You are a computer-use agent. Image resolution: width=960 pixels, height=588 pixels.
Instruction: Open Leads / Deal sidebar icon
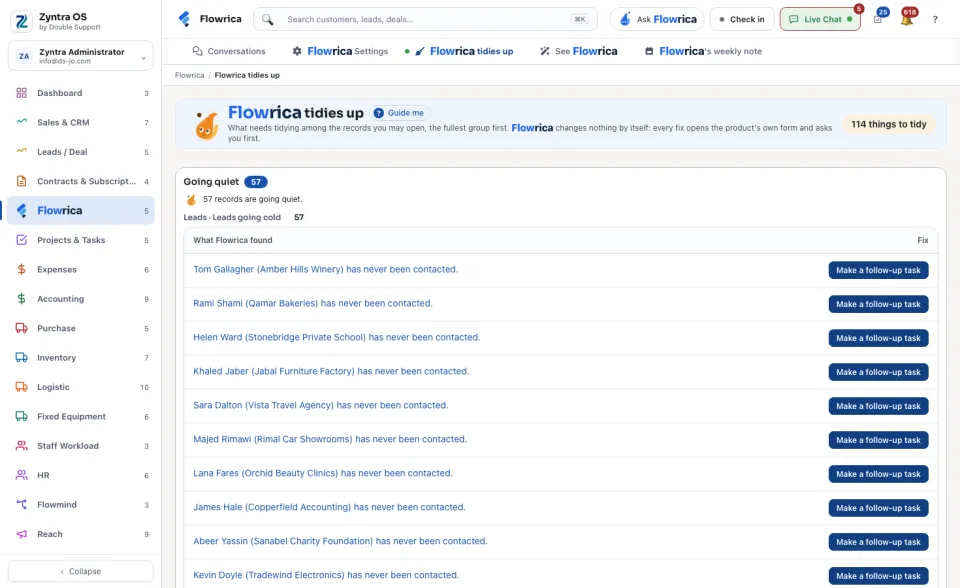click(21, 152)
